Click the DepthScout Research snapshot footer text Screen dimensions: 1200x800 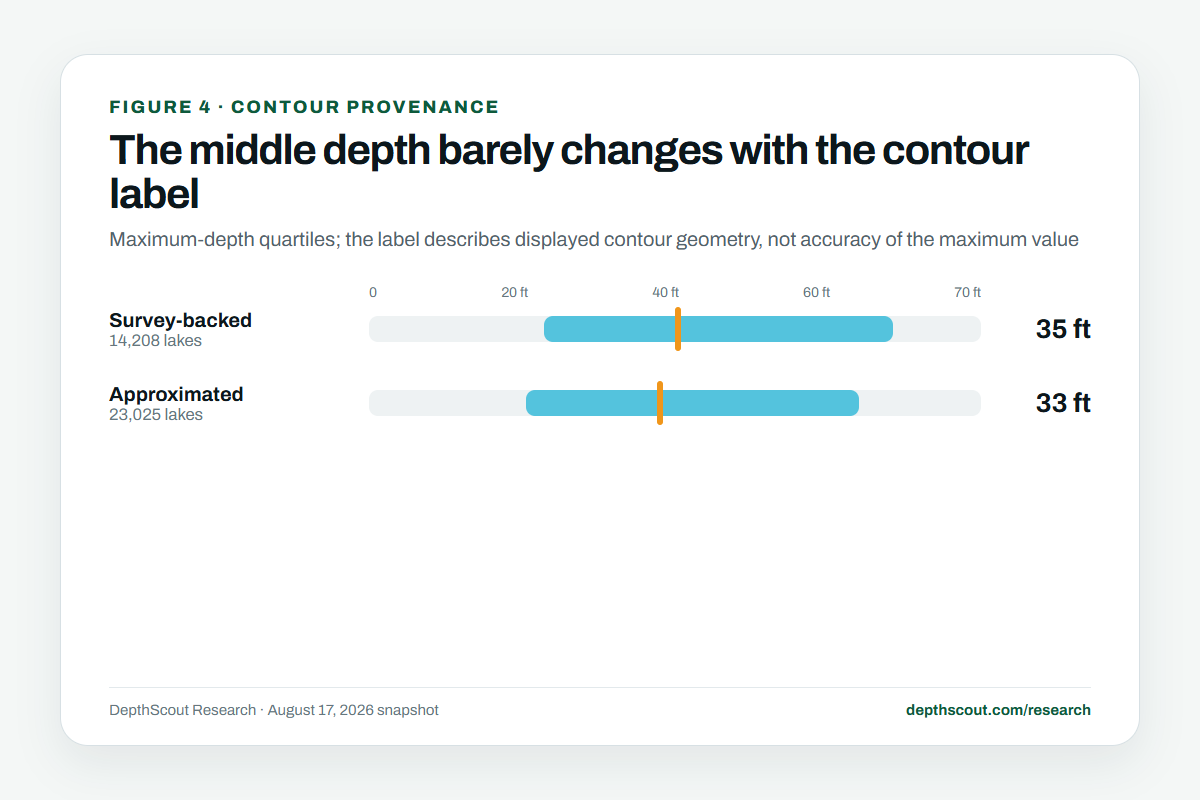point(274,710)
